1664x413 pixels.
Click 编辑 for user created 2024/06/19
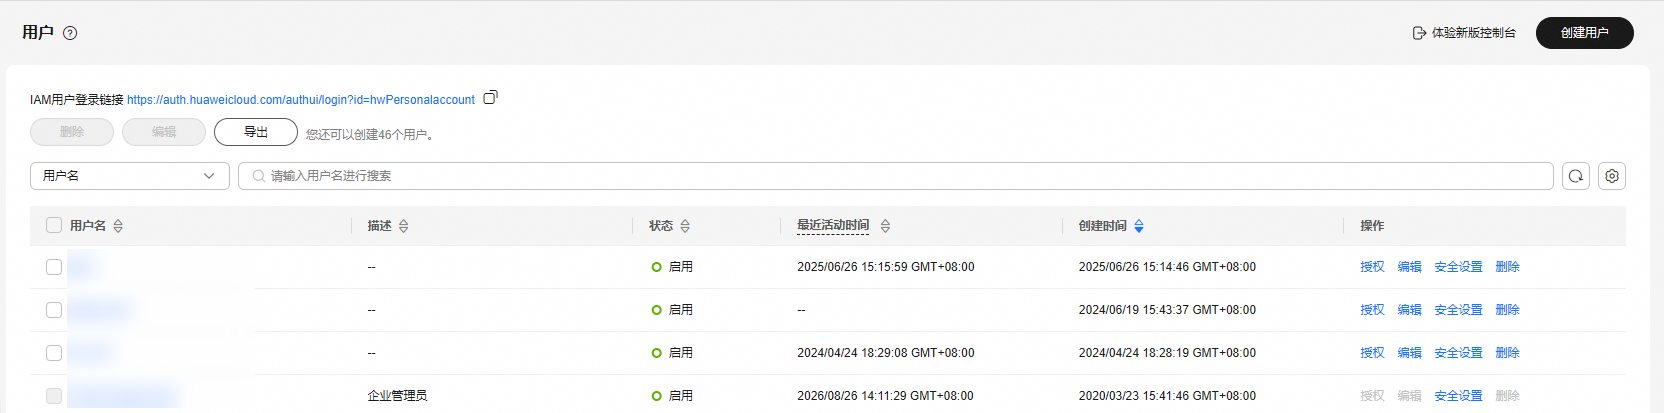click(x=1409, y=310)
